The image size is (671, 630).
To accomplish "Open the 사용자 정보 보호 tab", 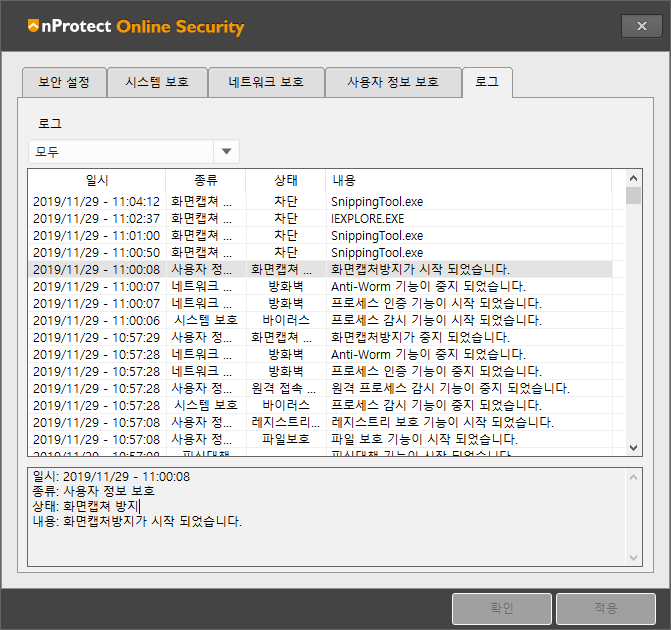I will click(392, 82).
